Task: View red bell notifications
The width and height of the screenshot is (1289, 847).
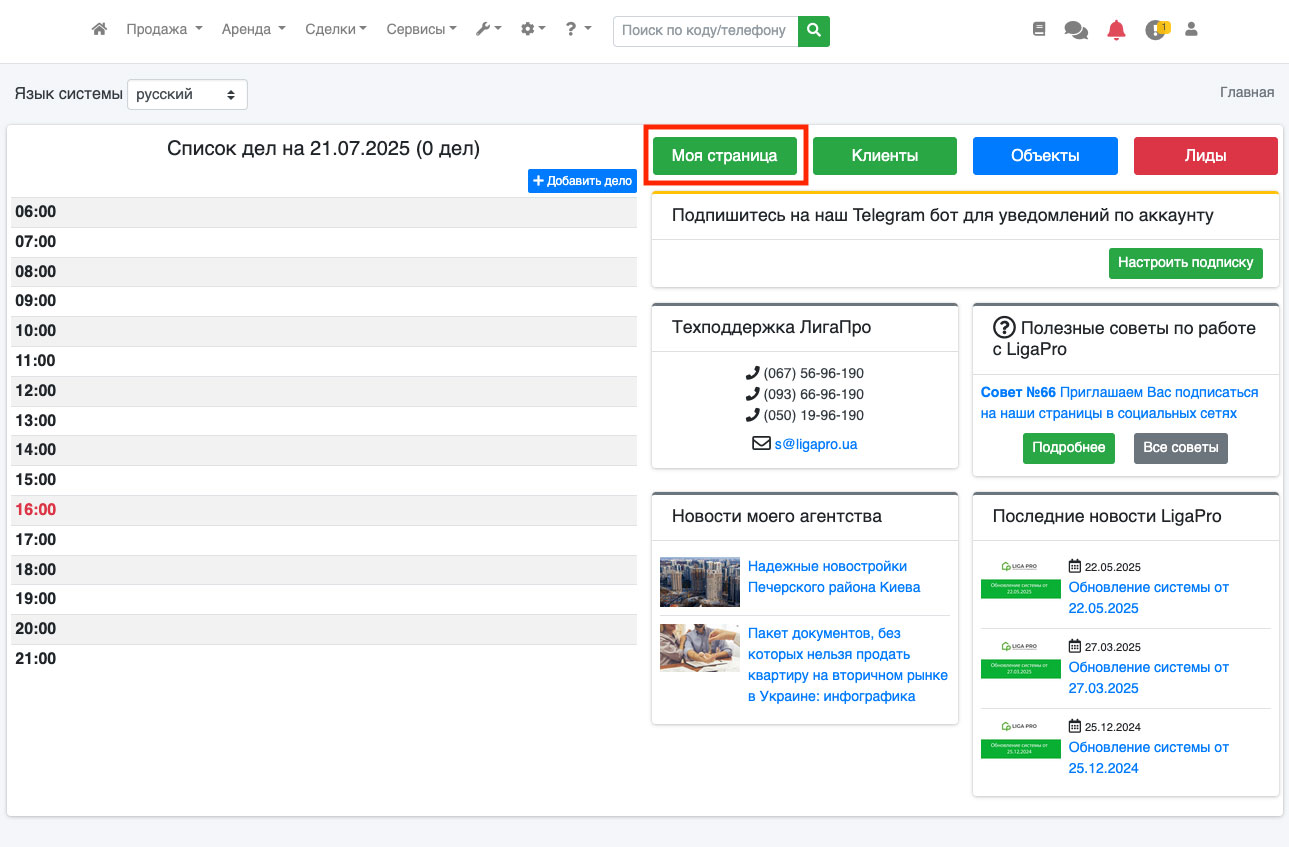Action: 1116,30
